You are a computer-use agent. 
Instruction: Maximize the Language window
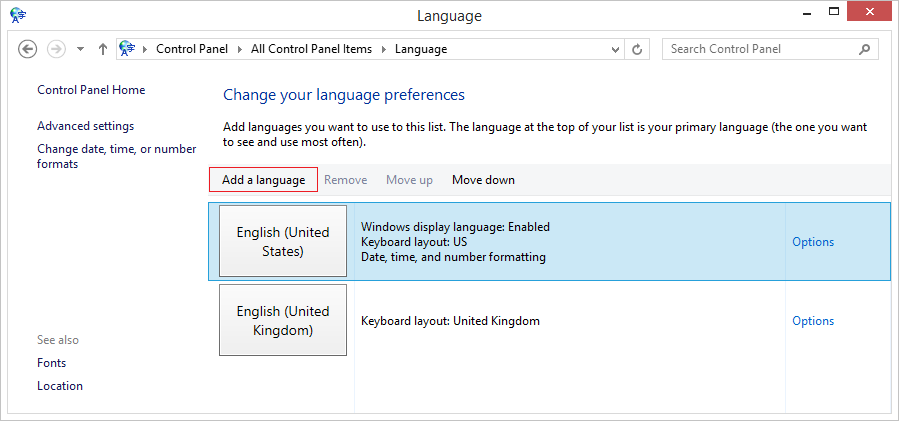click(x=834, y=11)
